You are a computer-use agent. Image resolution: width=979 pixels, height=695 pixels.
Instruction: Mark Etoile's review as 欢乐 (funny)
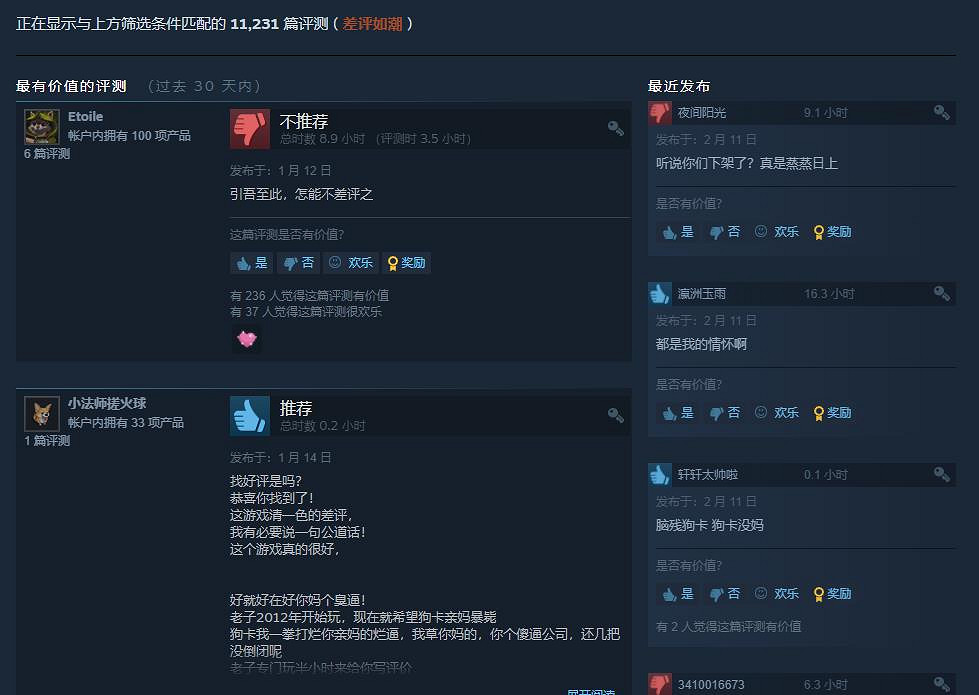pyautogui.click(x=351, y=263)
